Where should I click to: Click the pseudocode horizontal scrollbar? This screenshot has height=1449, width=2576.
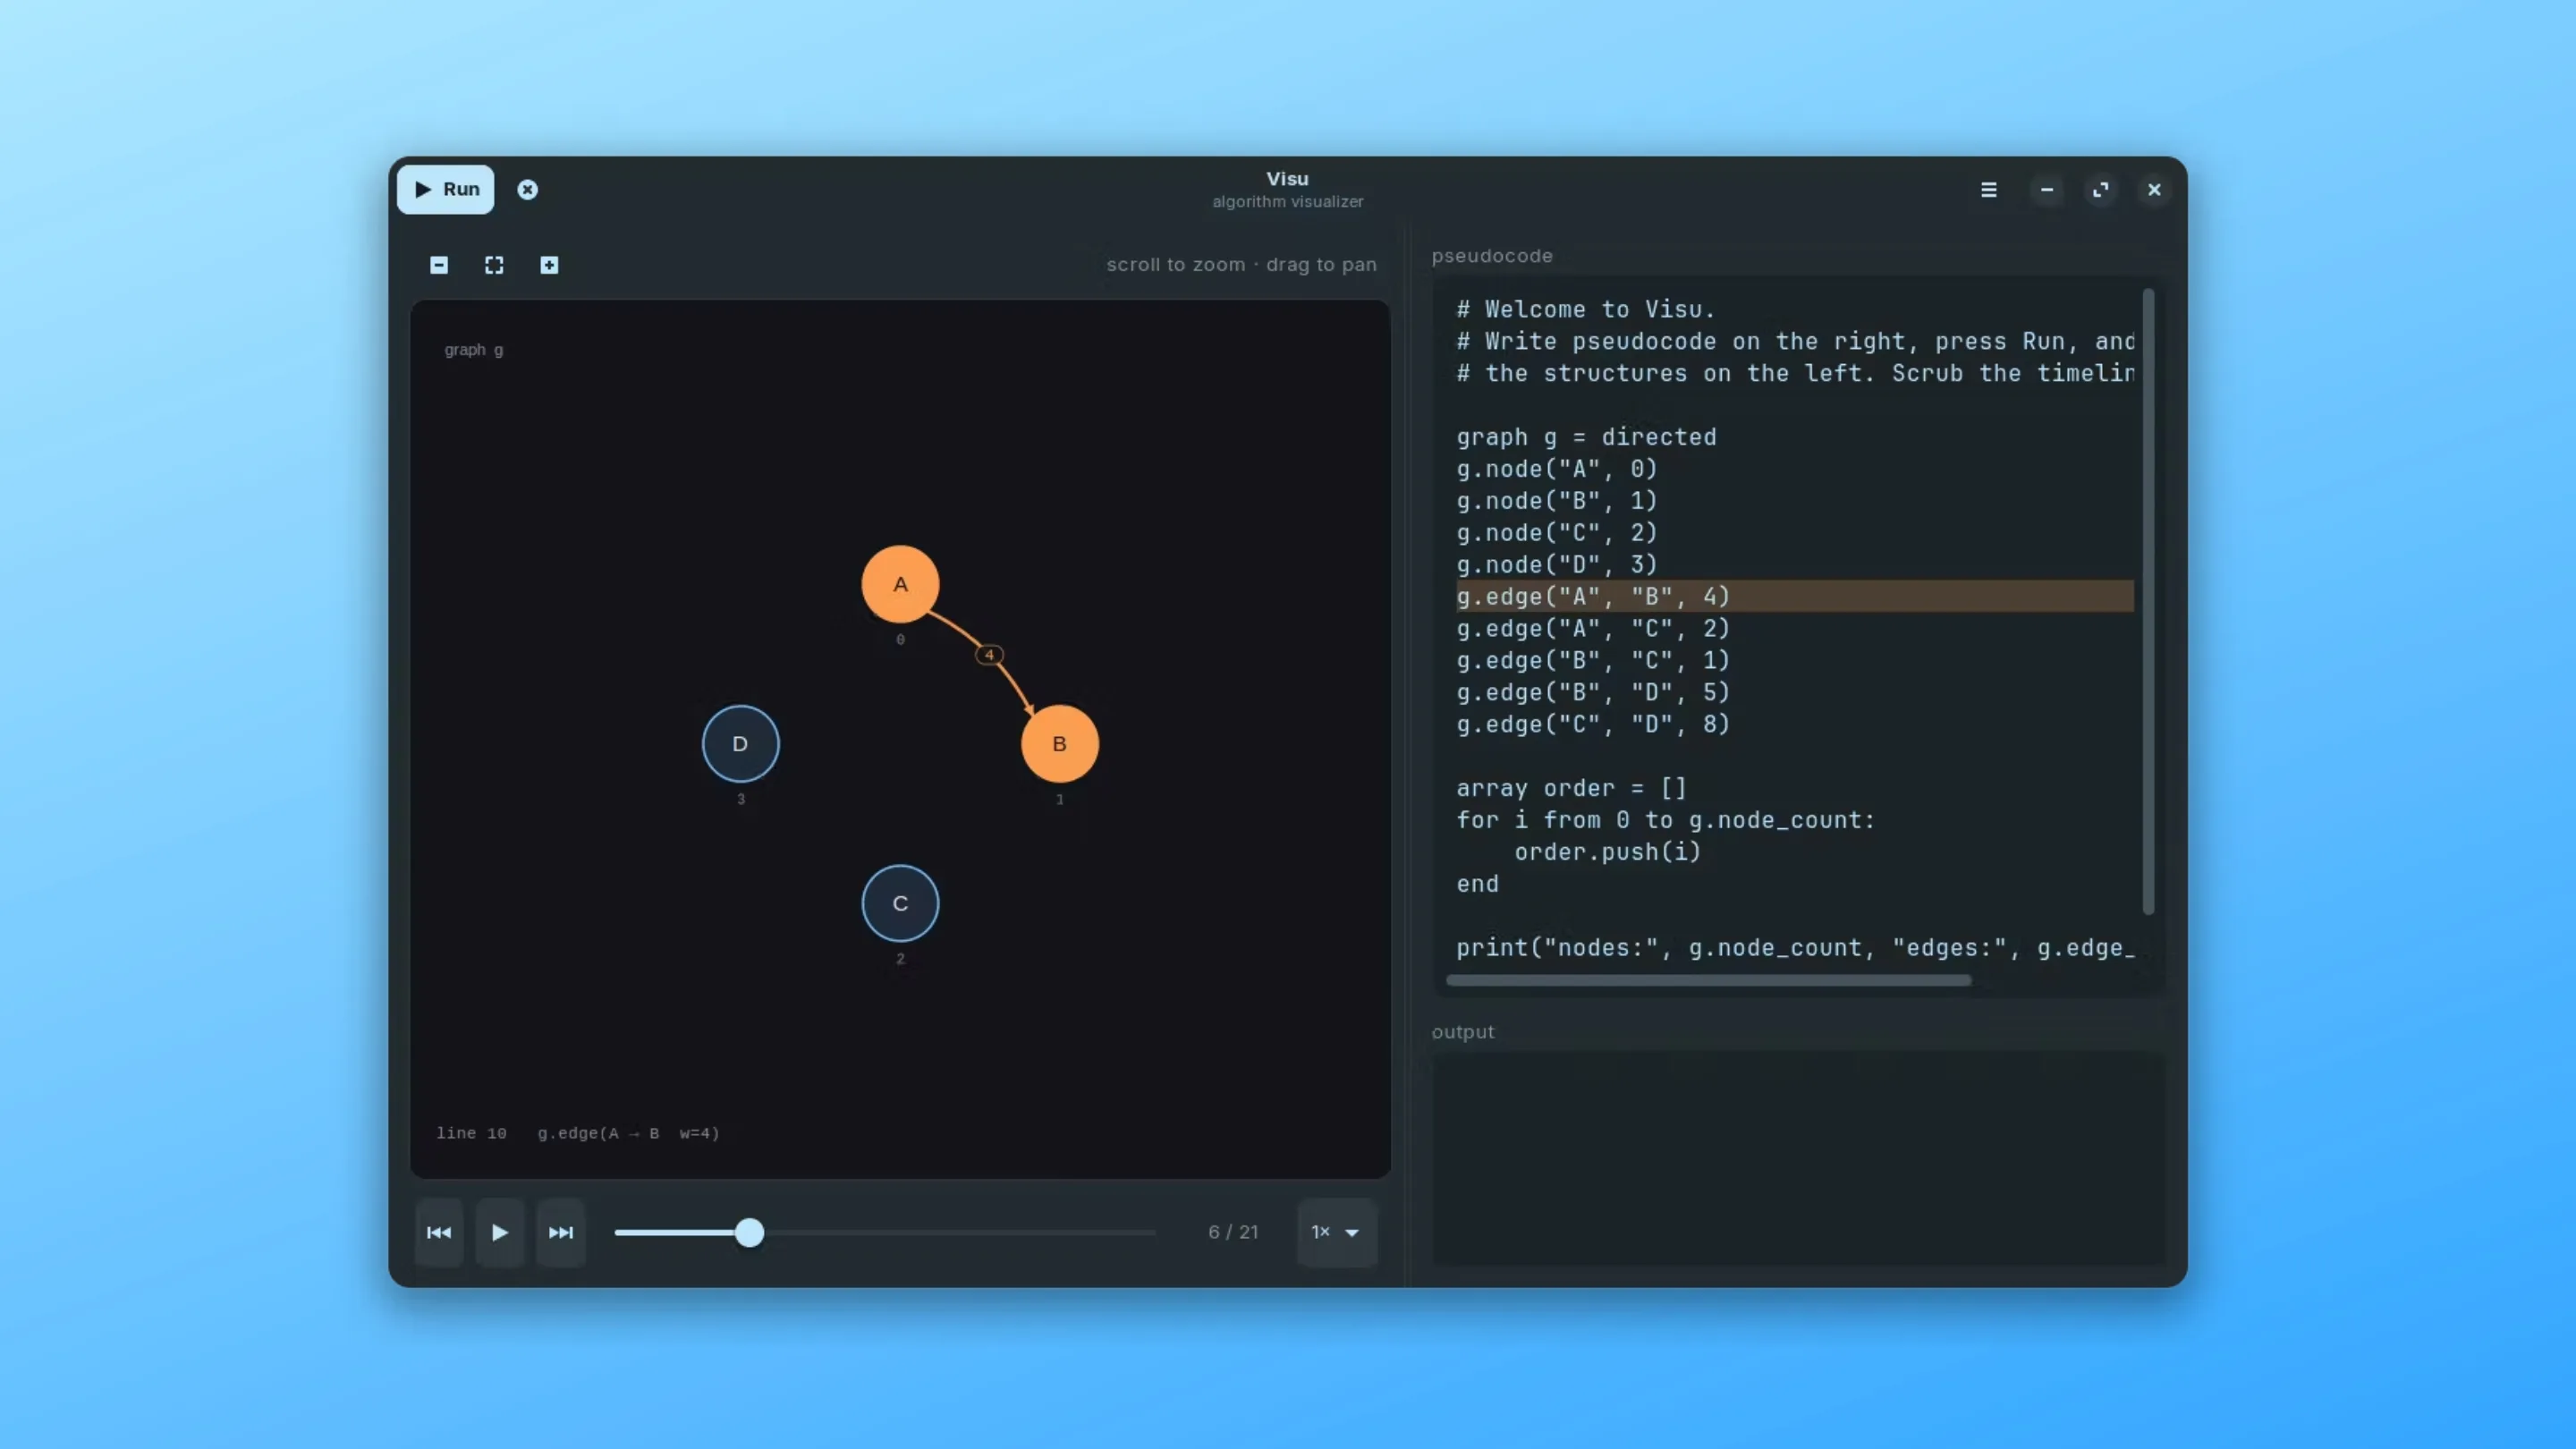coord(1708,980)
